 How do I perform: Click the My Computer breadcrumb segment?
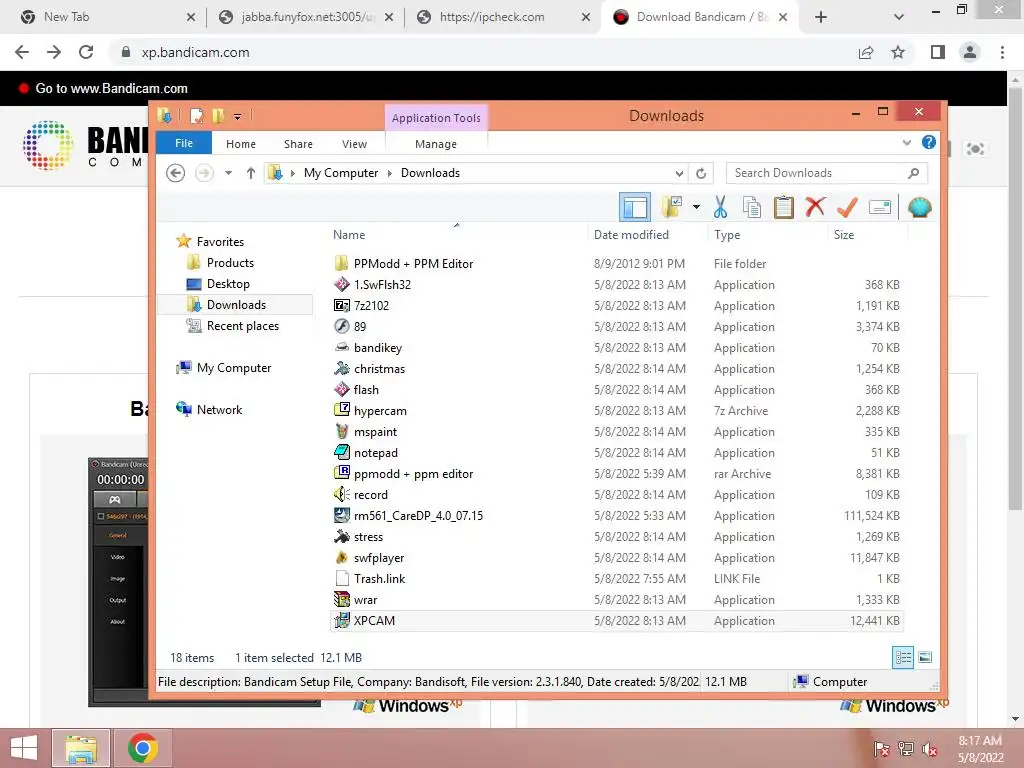[x=341, y=173]
